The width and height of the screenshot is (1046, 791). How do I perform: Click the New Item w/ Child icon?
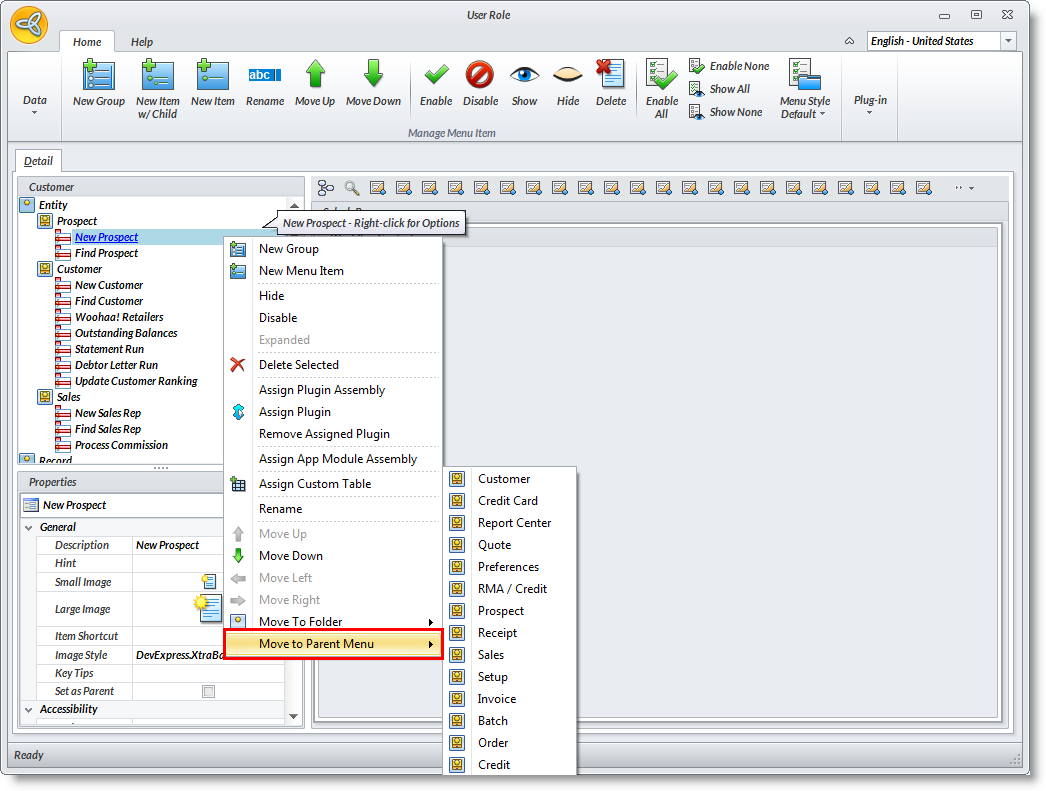click(157, 76)
